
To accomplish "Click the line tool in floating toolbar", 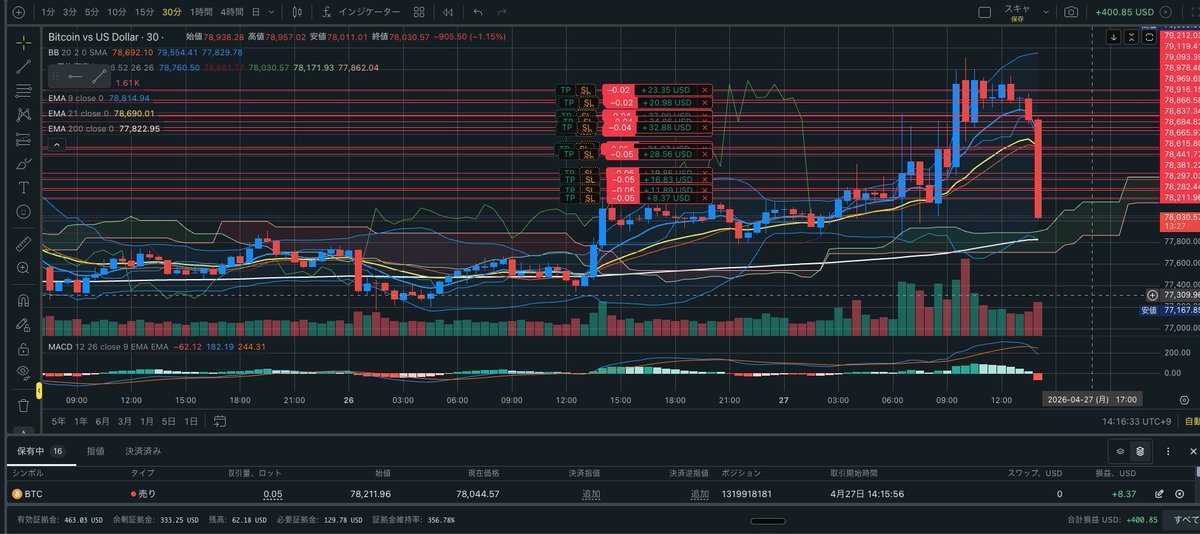I will pyautogui.click(x=75, y=76).
